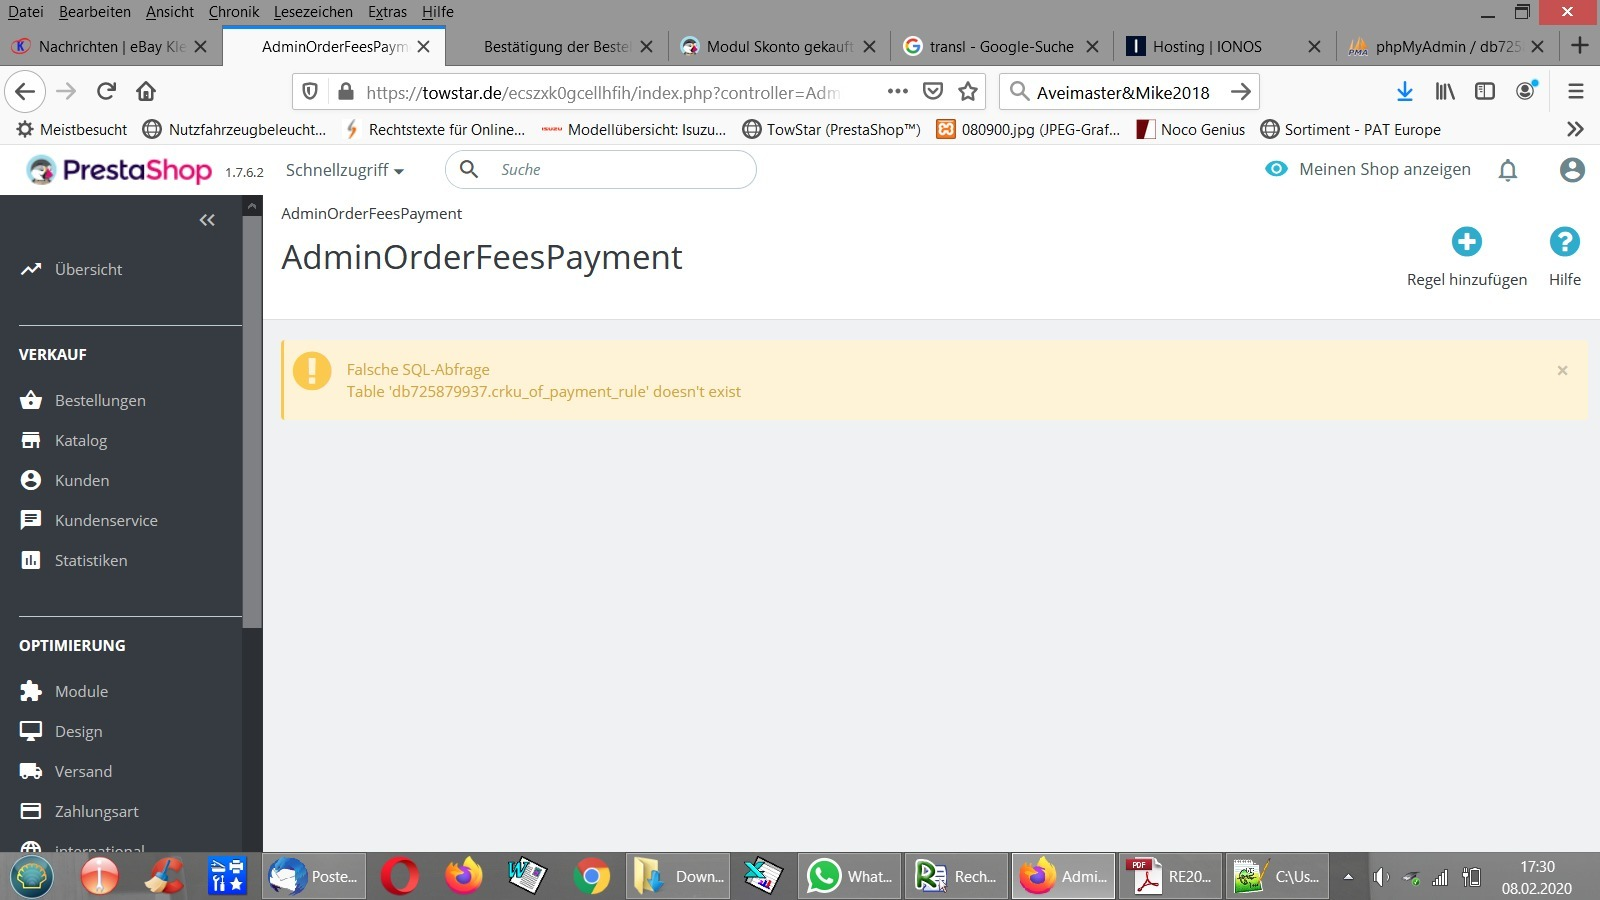Image resolution: width=1600 pixels, height=900 pixels.
Task: Show the Firefox library icon
Action: pos(1445,92)
